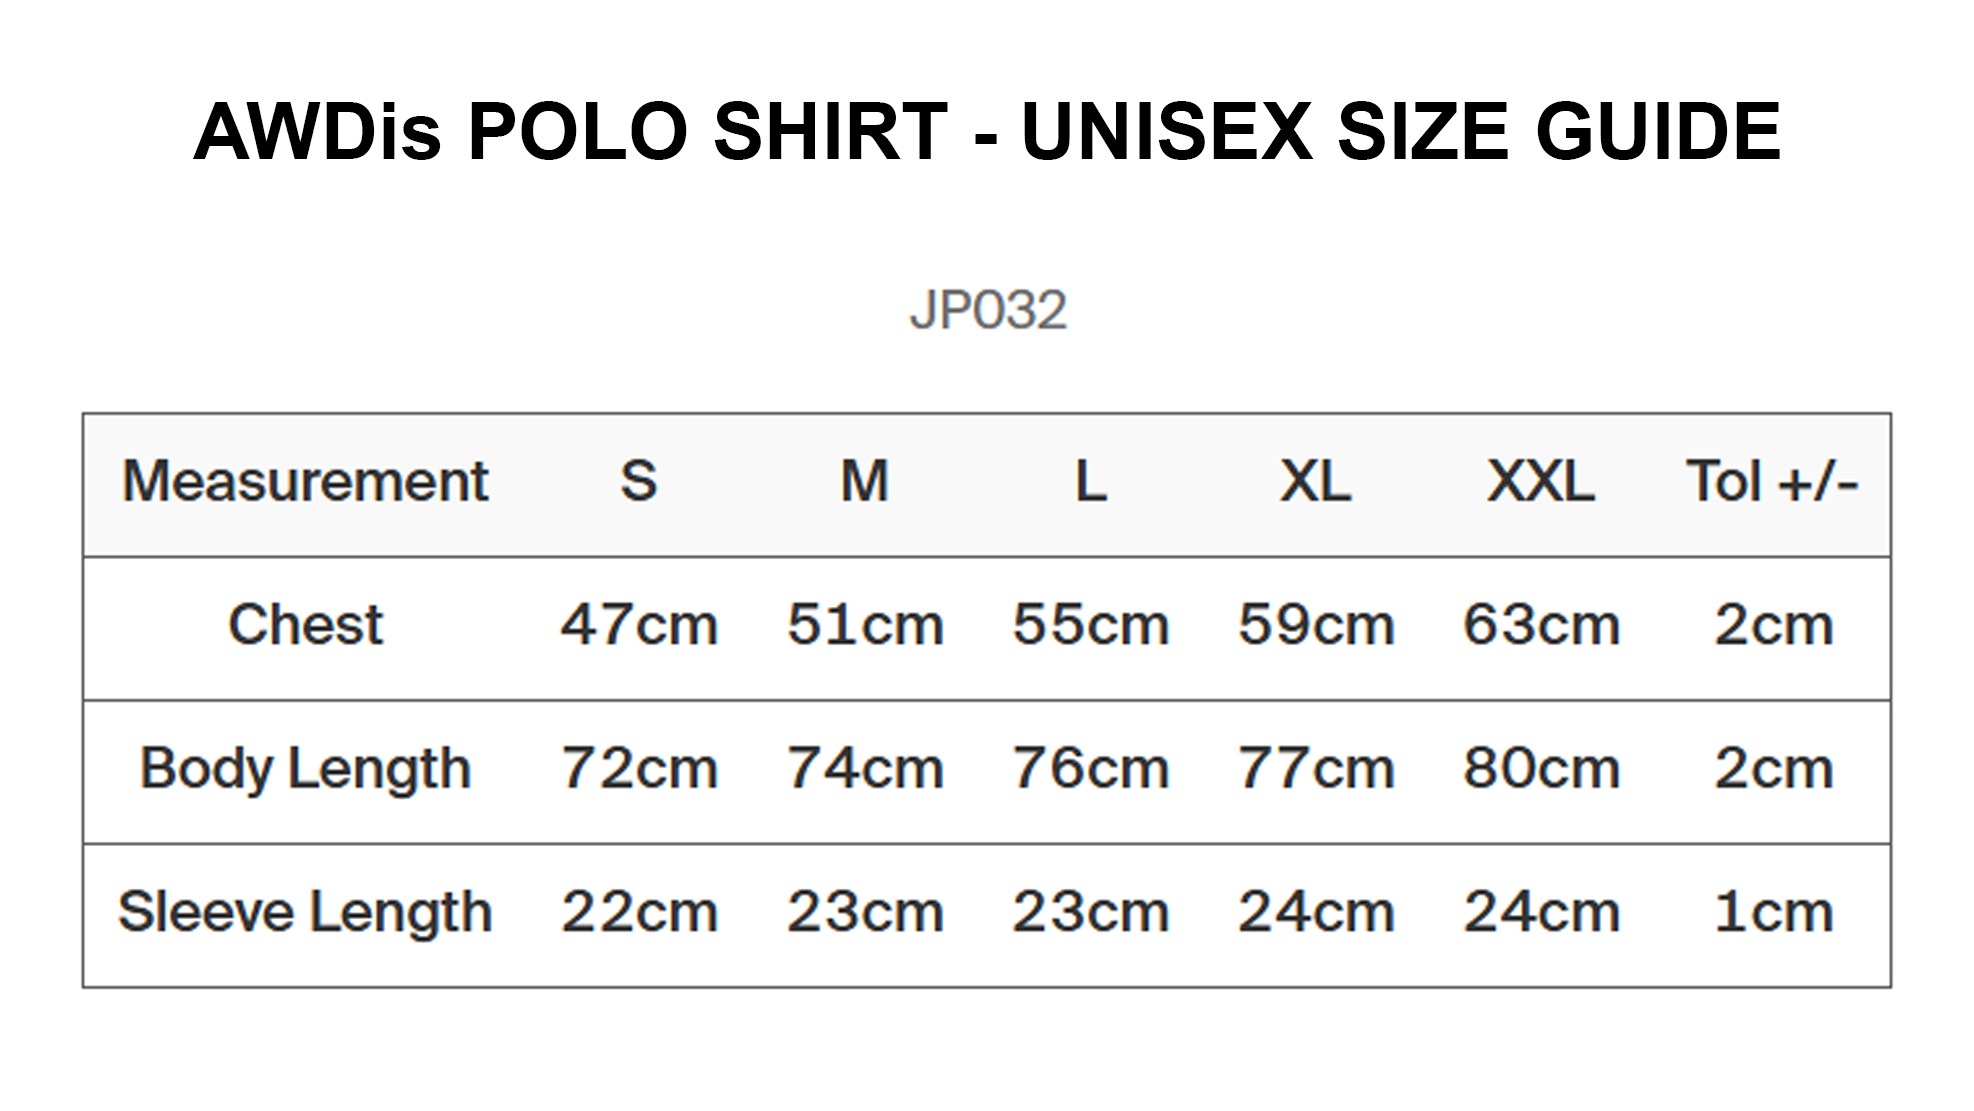Click the 80cm body length for XXL
1974x1111 pixels.
point(1541,769)
